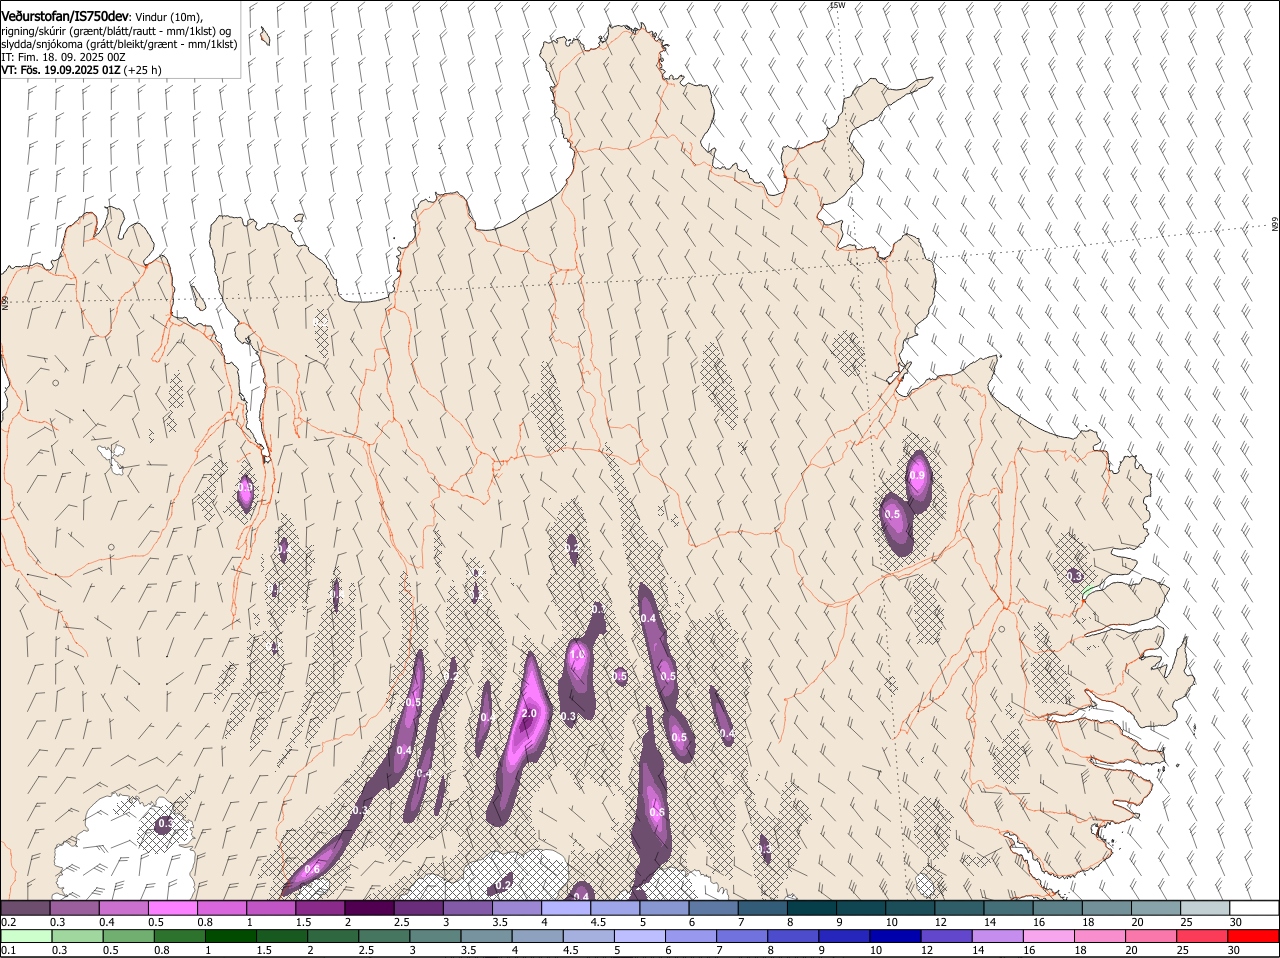Select lower legend swatch labeled 1.5

281,936
